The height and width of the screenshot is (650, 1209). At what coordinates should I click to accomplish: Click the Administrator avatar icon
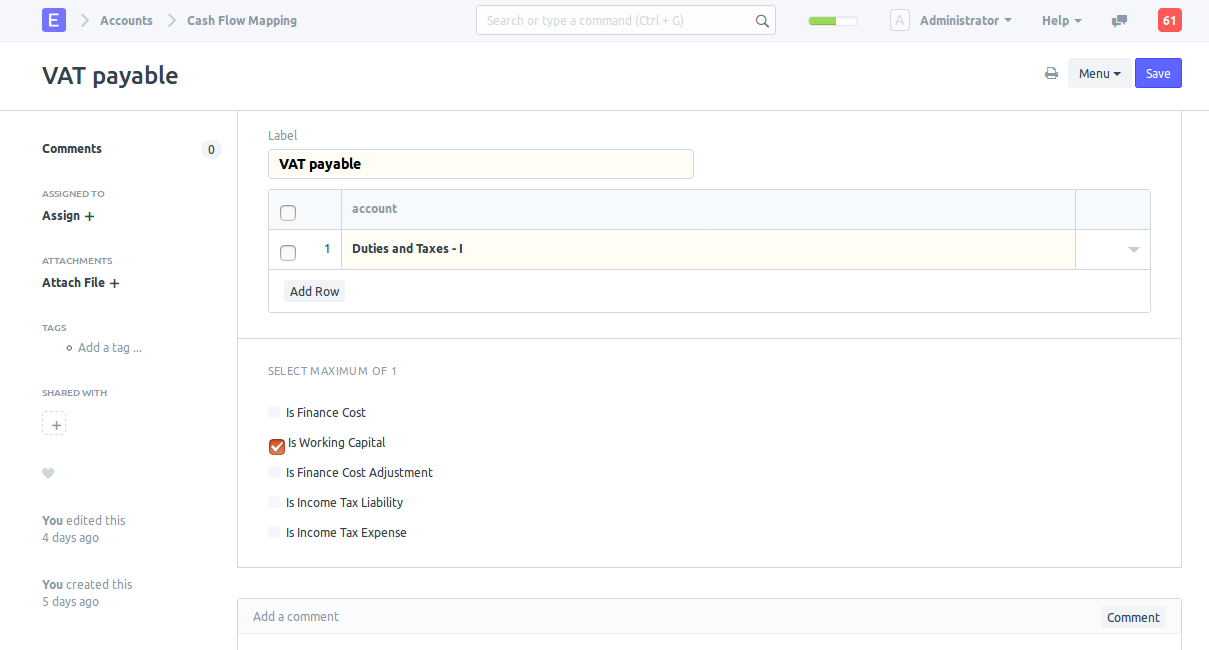(899, 20)
